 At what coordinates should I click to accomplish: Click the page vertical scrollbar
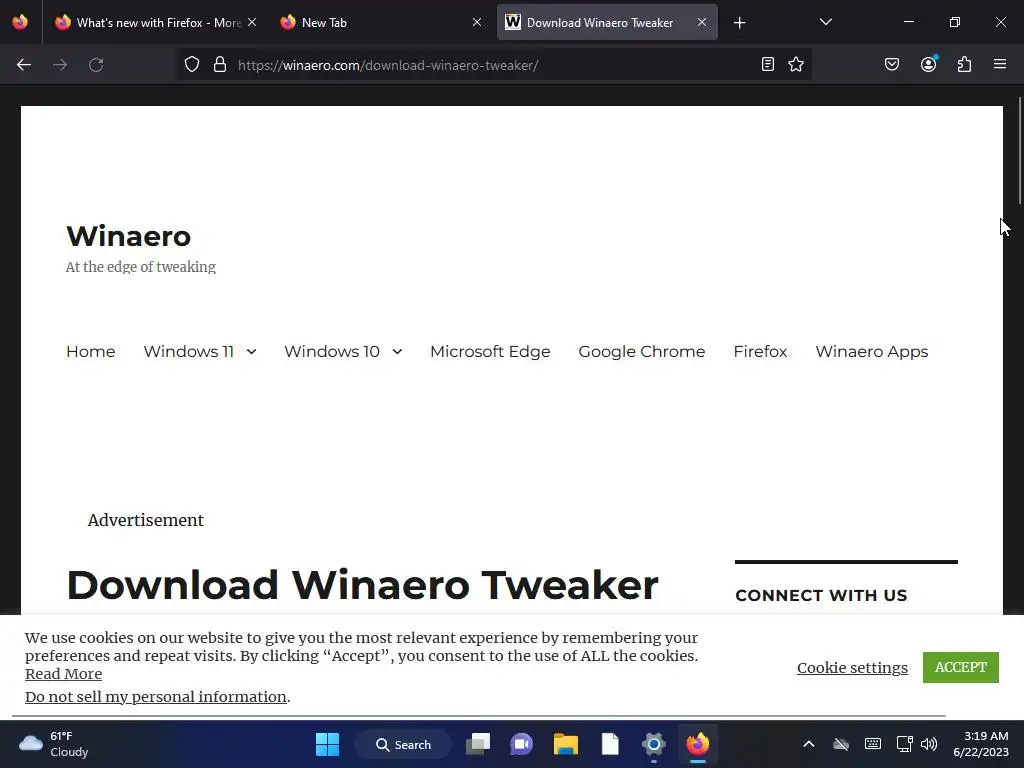coord(1019,150)
